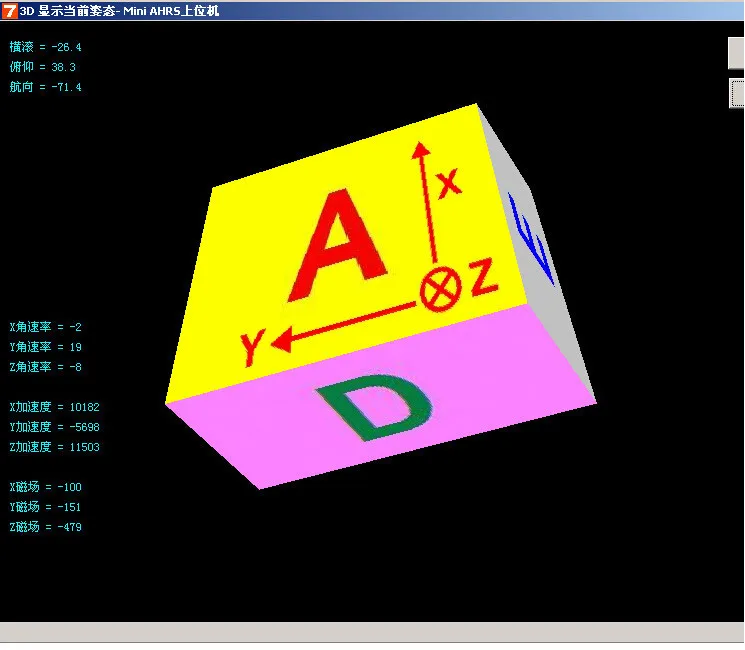Viewport: 745px width, 650px height.
Task: Click the 横滚 roll value -26.4
Action: [66, 47]
